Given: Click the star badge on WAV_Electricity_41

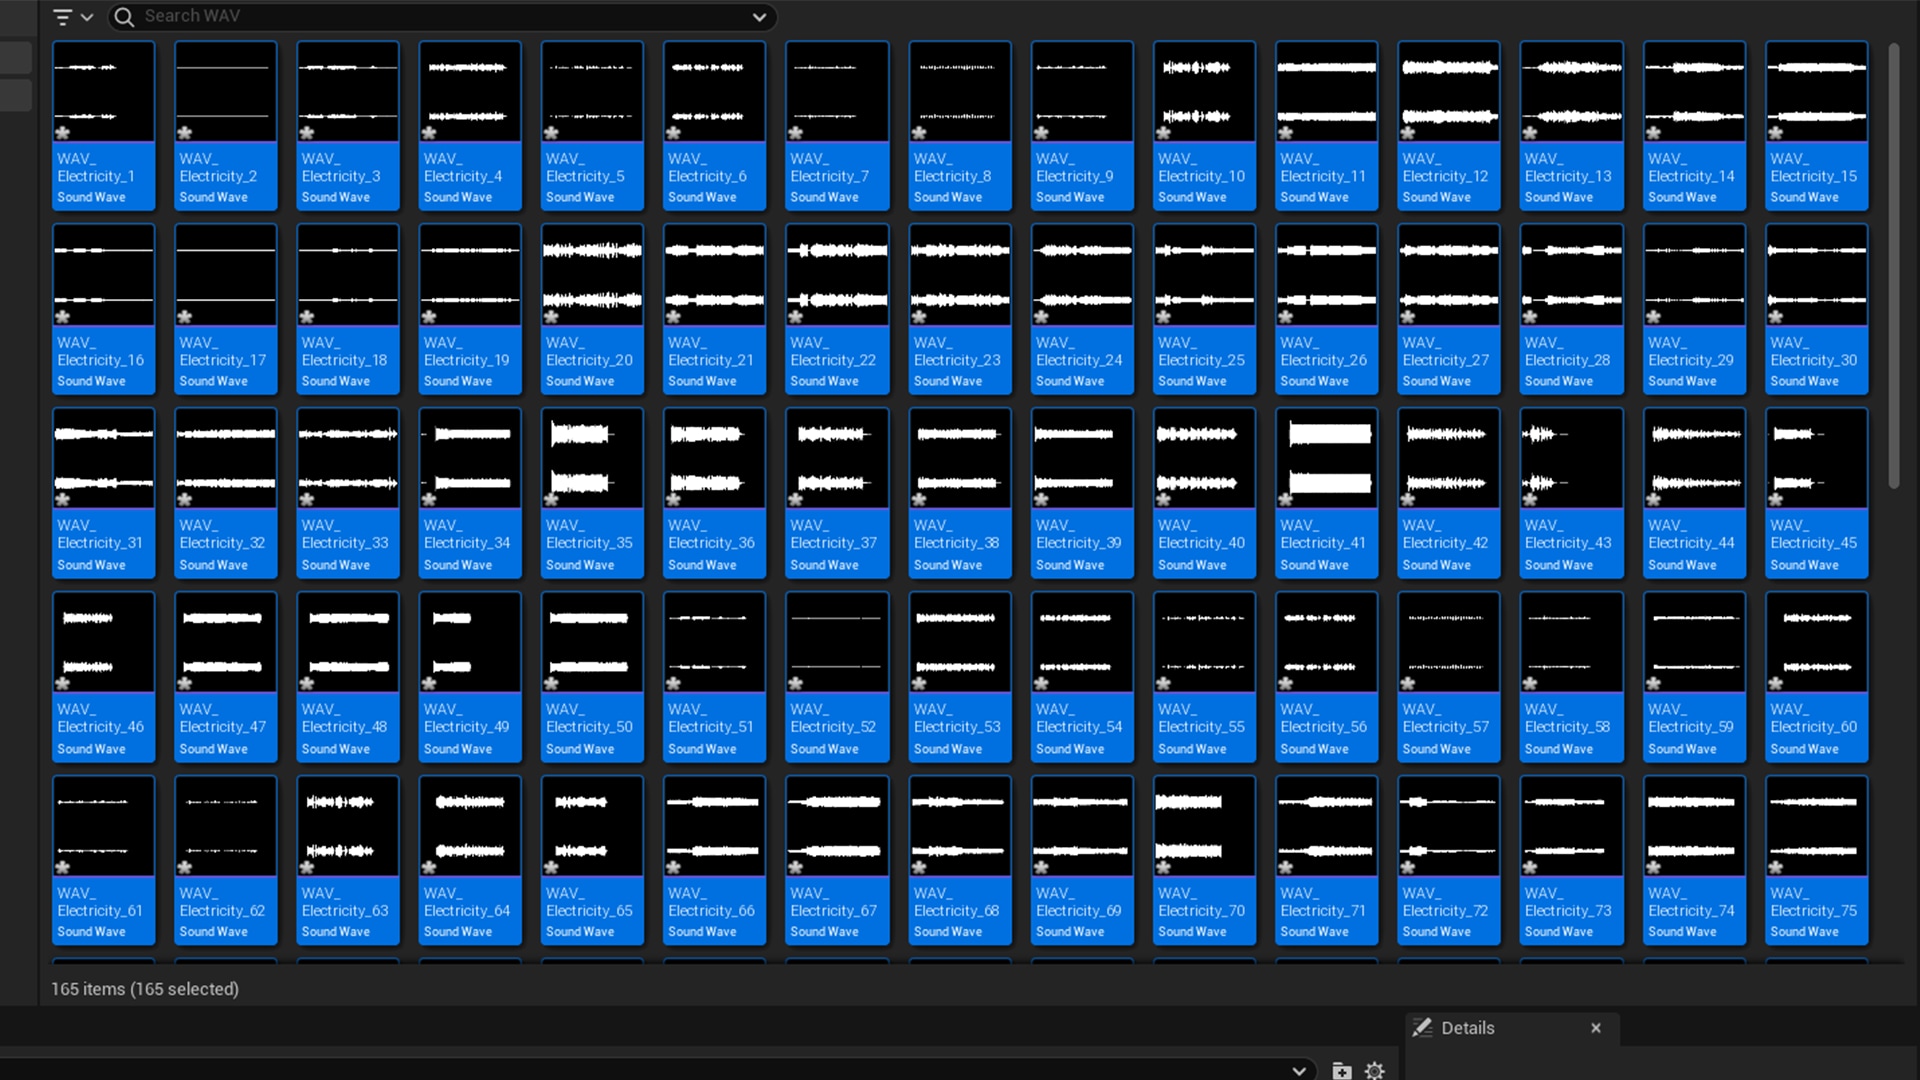Looking at the screenshot, I should click(x=1285, y=500).
